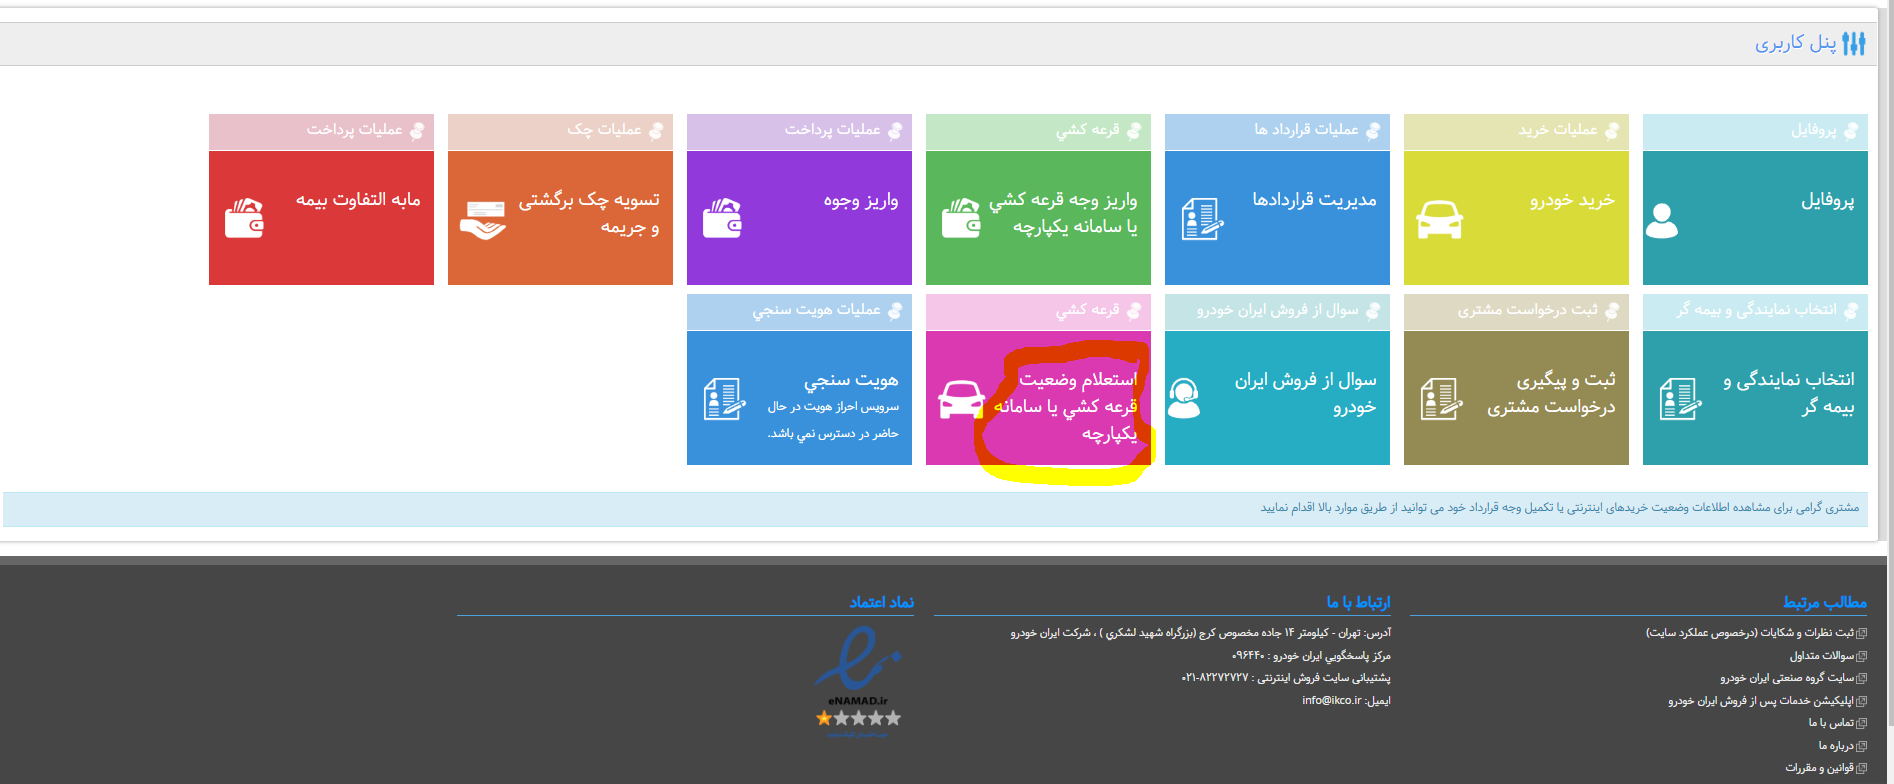Screen dimensions: 1894x784
Task: Open انتخاب نمایندگی و بیمه گر tile title
Action: coord(1788,393)
